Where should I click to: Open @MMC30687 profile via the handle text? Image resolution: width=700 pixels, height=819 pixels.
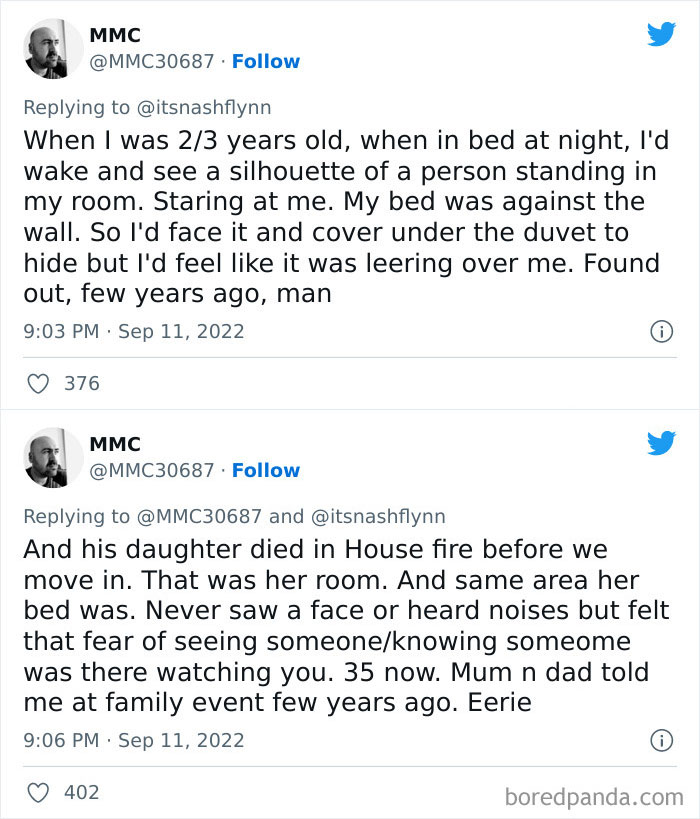pos(151,61)
